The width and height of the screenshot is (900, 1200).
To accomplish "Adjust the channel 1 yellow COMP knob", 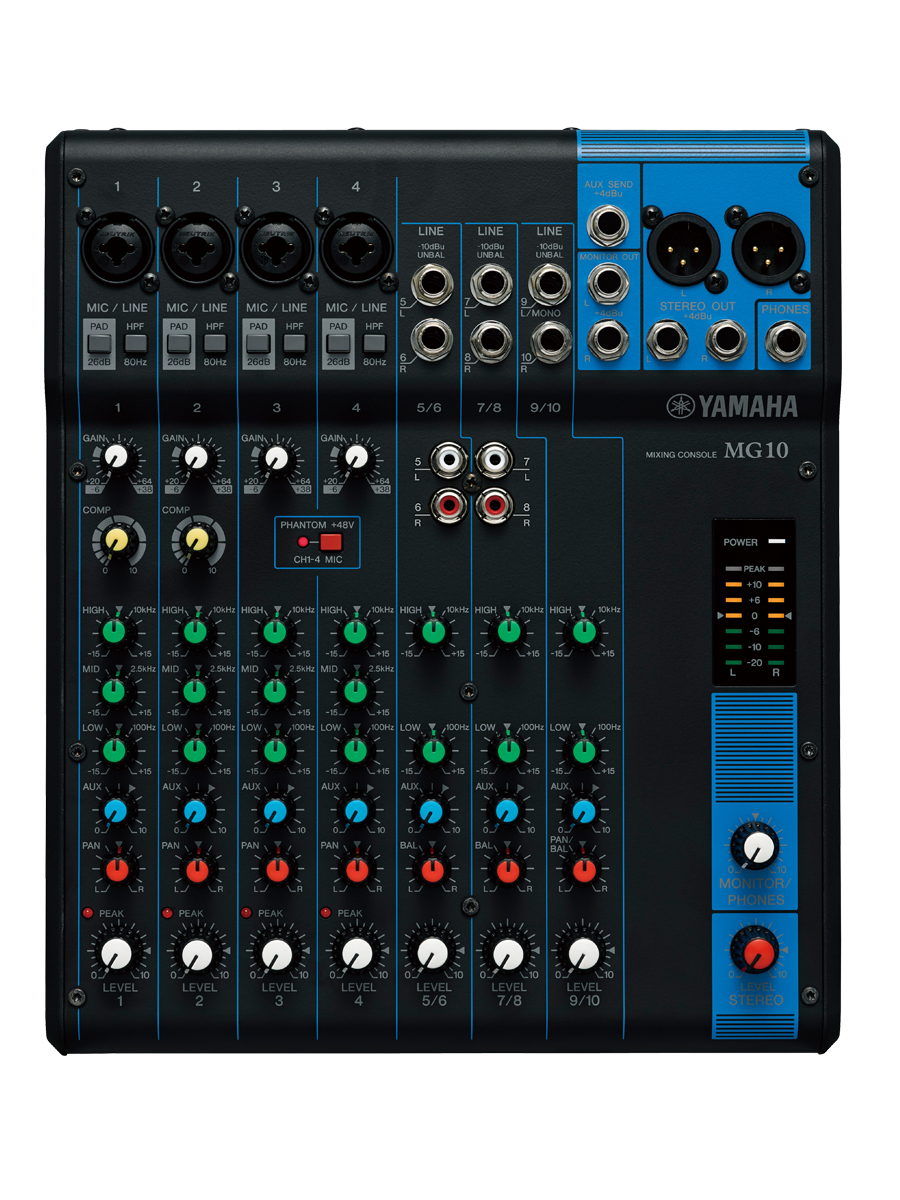I will (118, 541).
